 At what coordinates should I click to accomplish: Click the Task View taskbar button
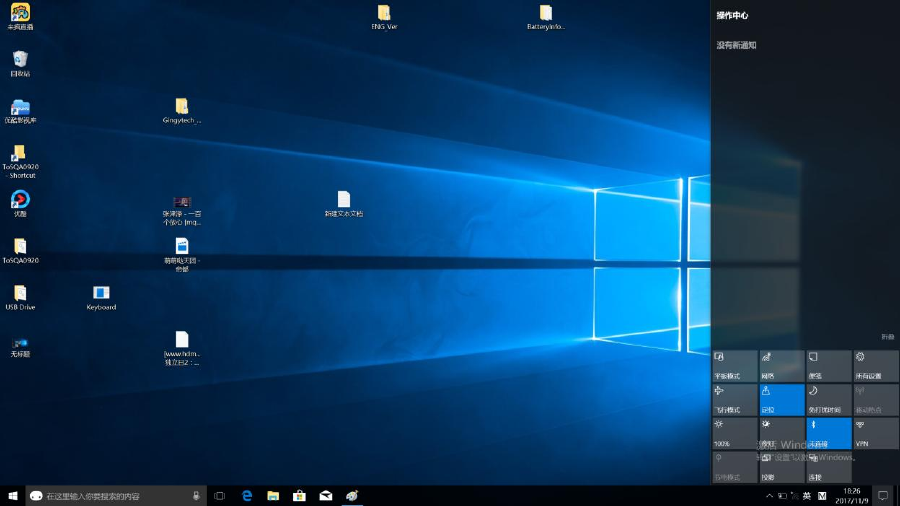pyautogui.click(x=220, y=495)
